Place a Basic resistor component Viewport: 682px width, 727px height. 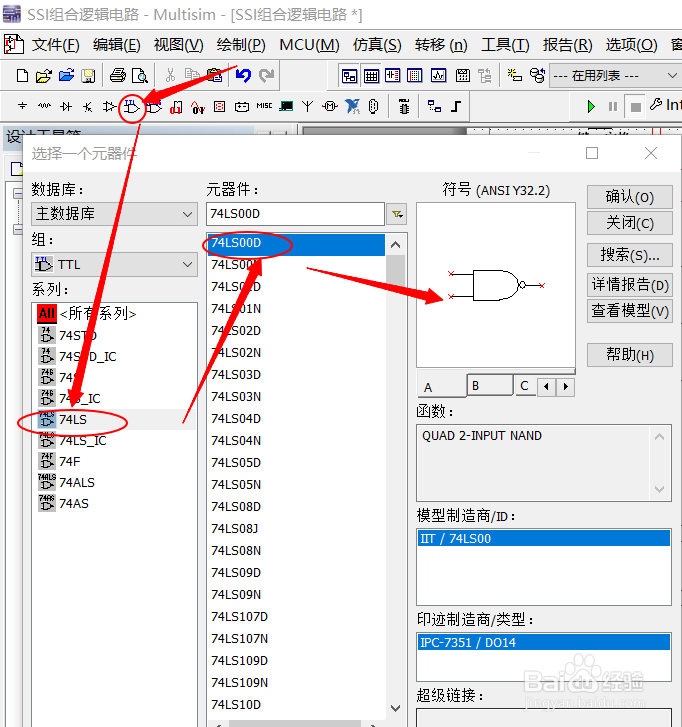click(45, 107)
